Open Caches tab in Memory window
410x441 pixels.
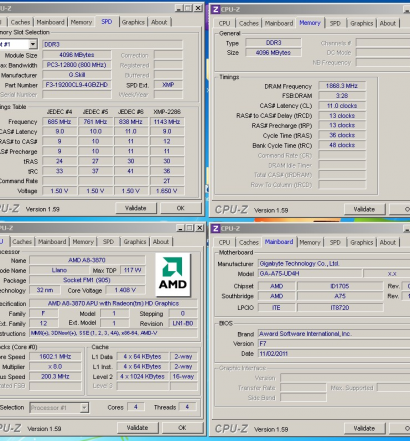pos(249,23)
